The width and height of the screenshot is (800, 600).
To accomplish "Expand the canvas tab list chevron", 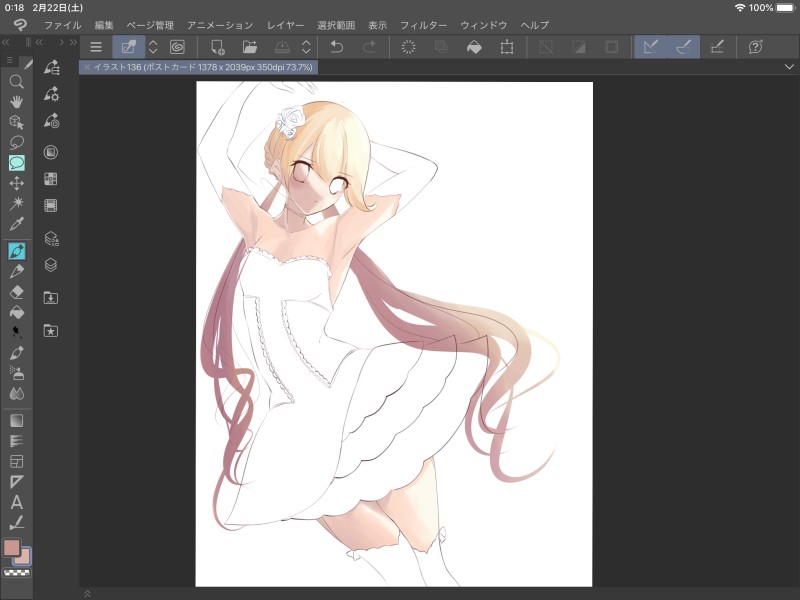I will [x=789, y=67].
